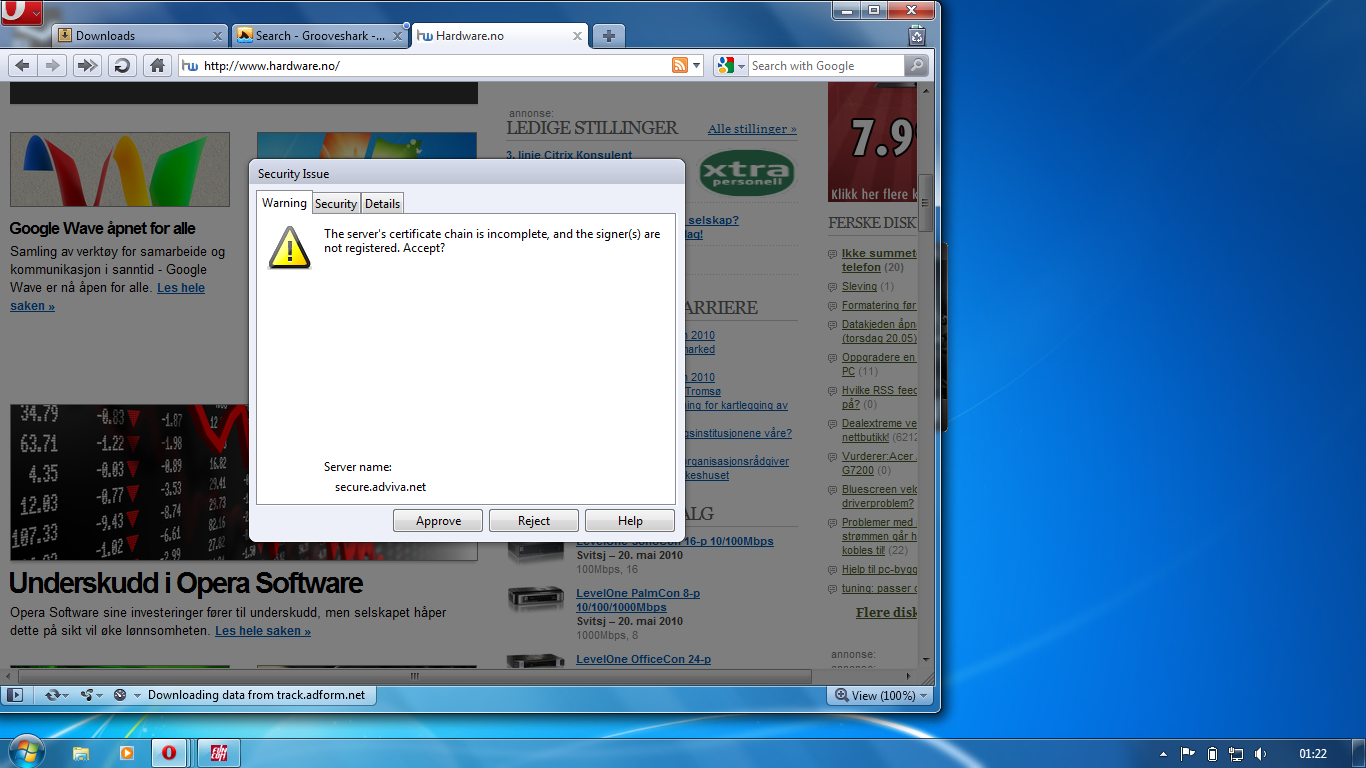Close the Downloads tab
The width and height of the screenshot is (1366, 768).
(x=217, y=36)
